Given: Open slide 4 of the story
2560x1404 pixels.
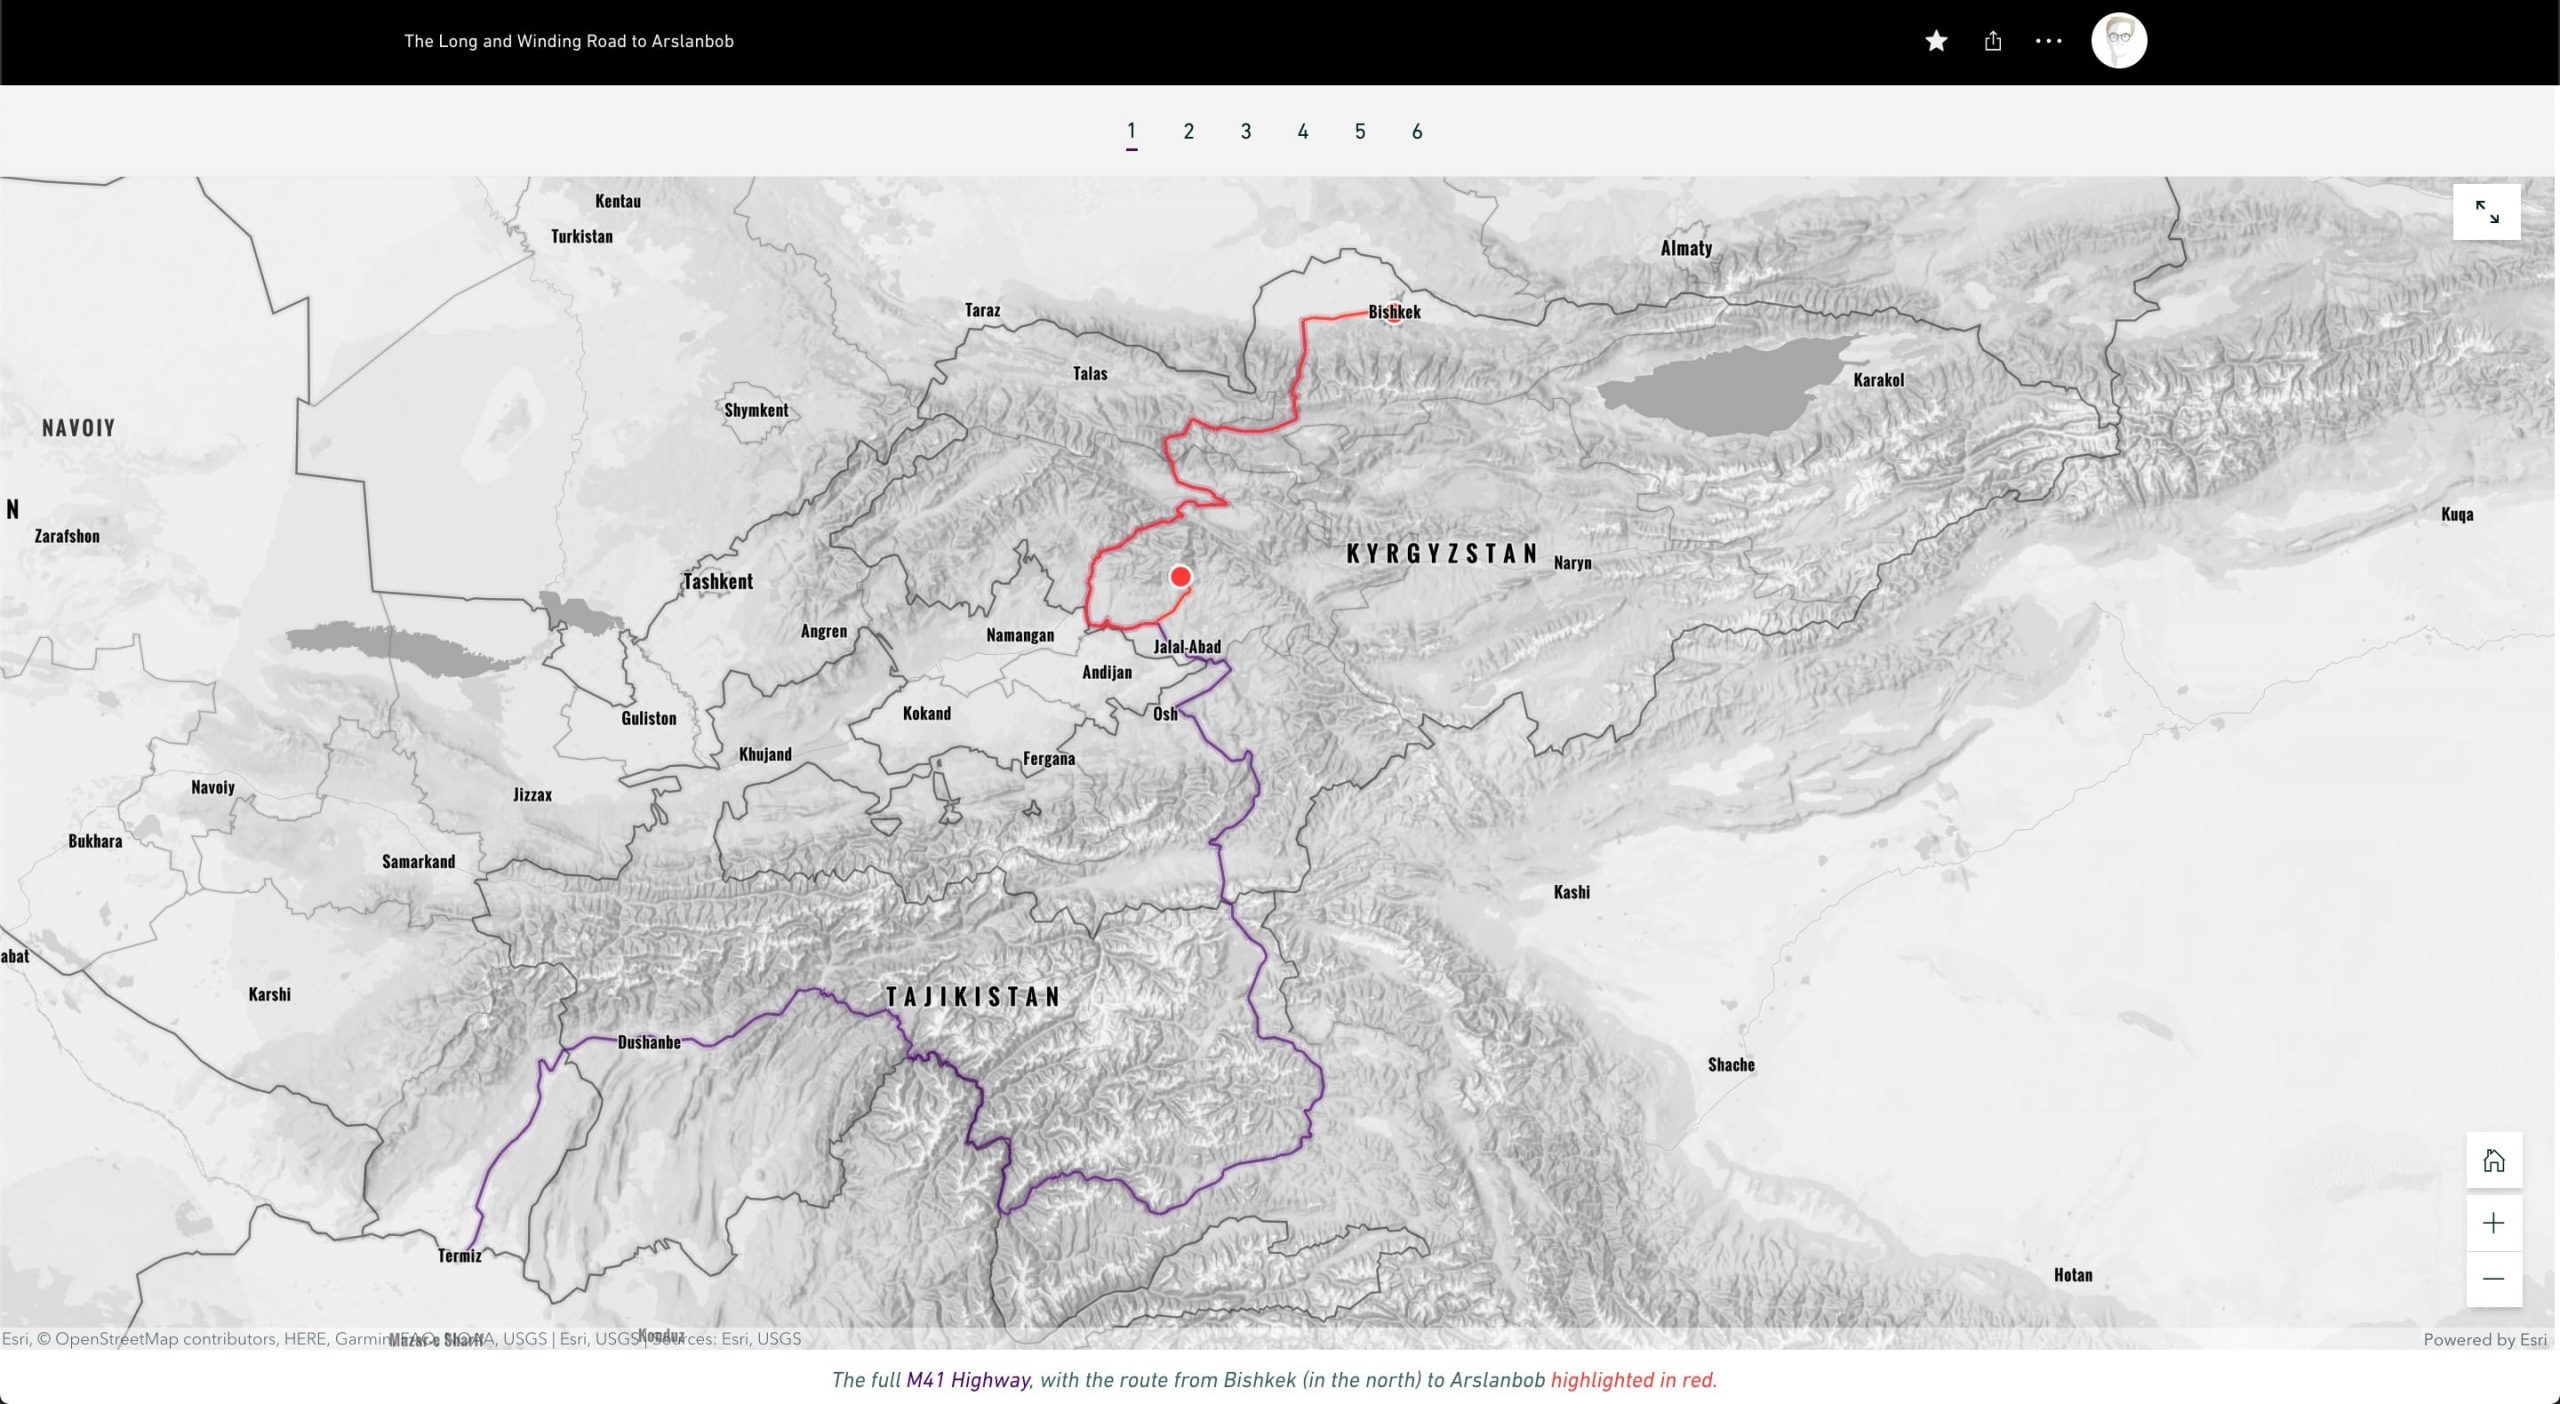Looking at the screenshot, I should (x=1302, y=131).
